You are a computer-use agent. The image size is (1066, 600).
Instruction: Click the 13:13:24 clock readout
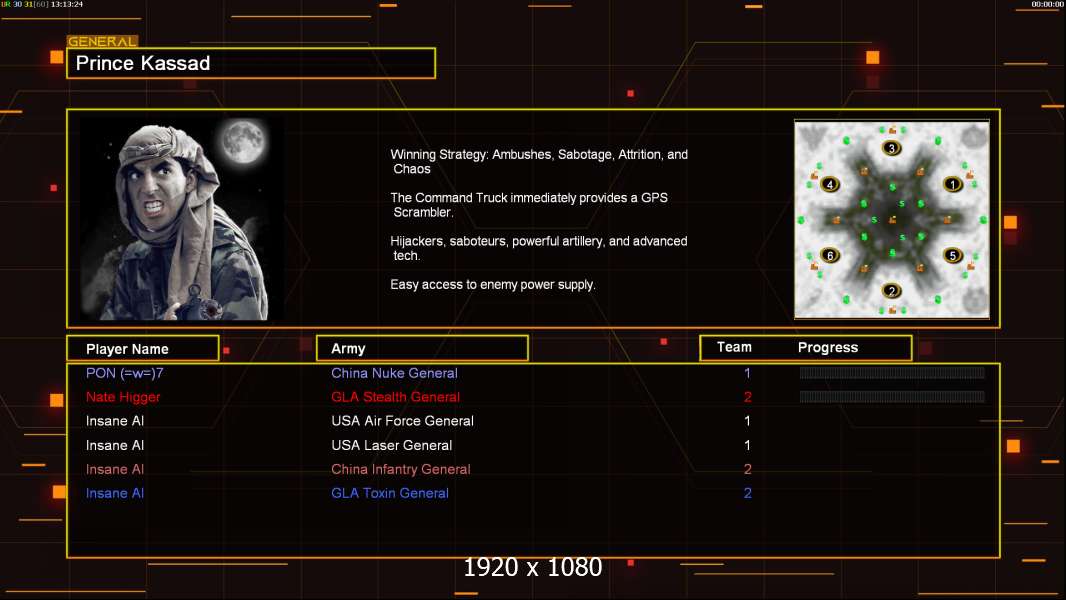tap(67, 4)
